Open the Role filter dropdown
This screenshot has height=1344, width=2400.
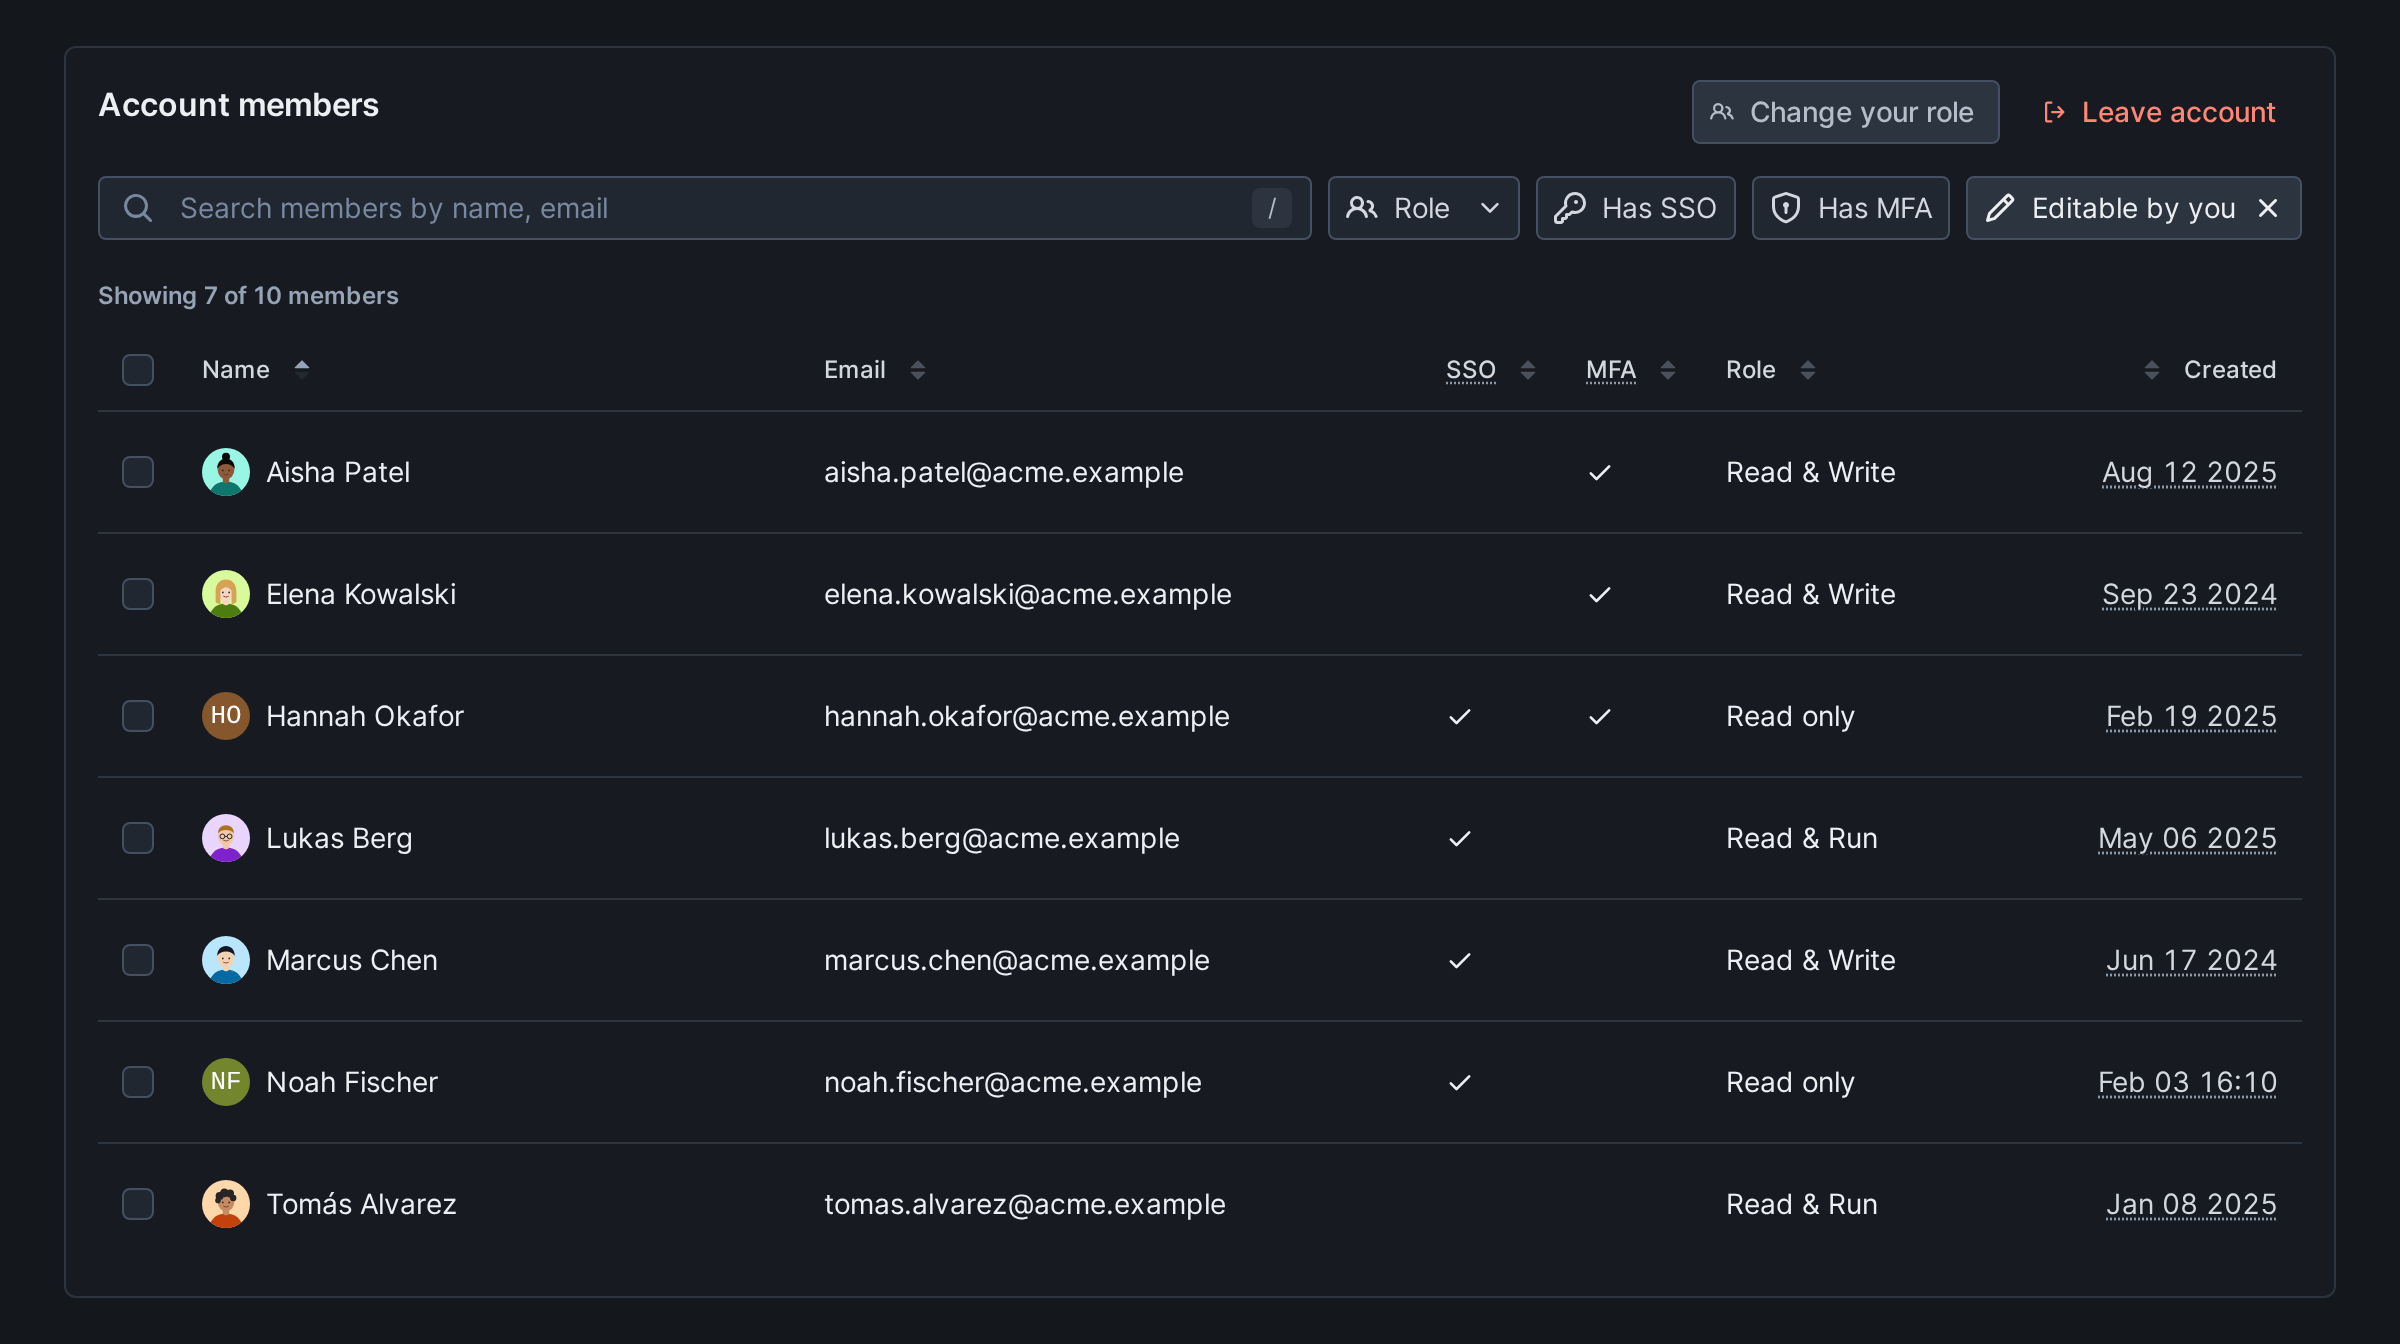coord(1424,208)
